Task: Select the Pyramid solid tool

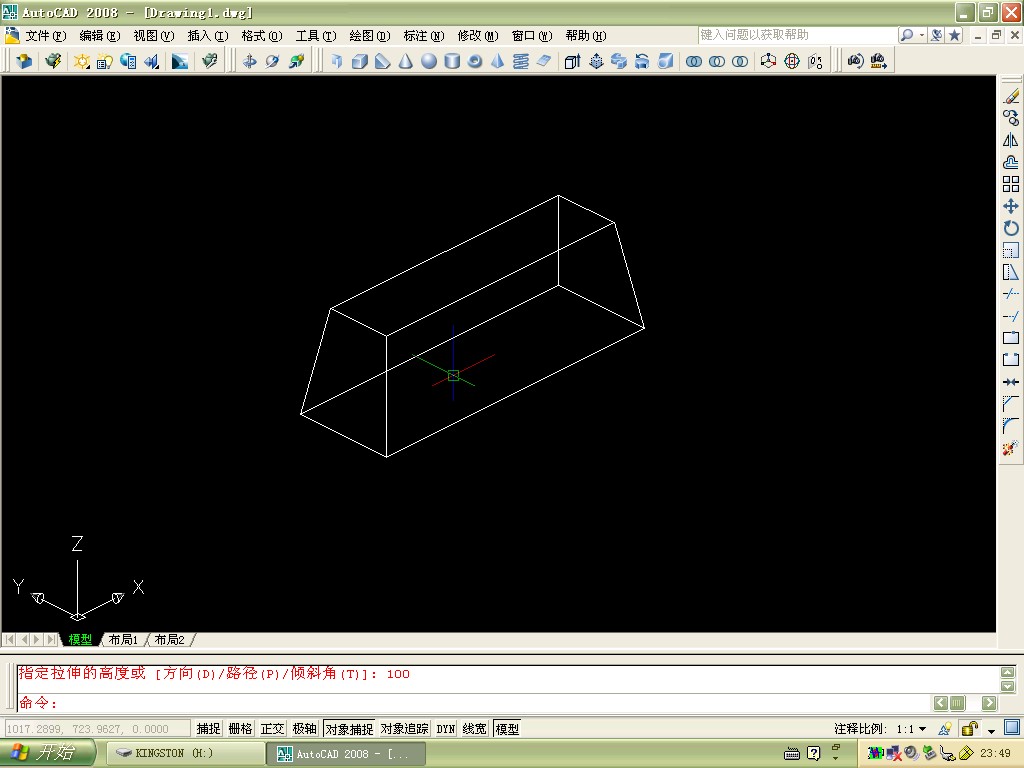Action: (498, 61)
